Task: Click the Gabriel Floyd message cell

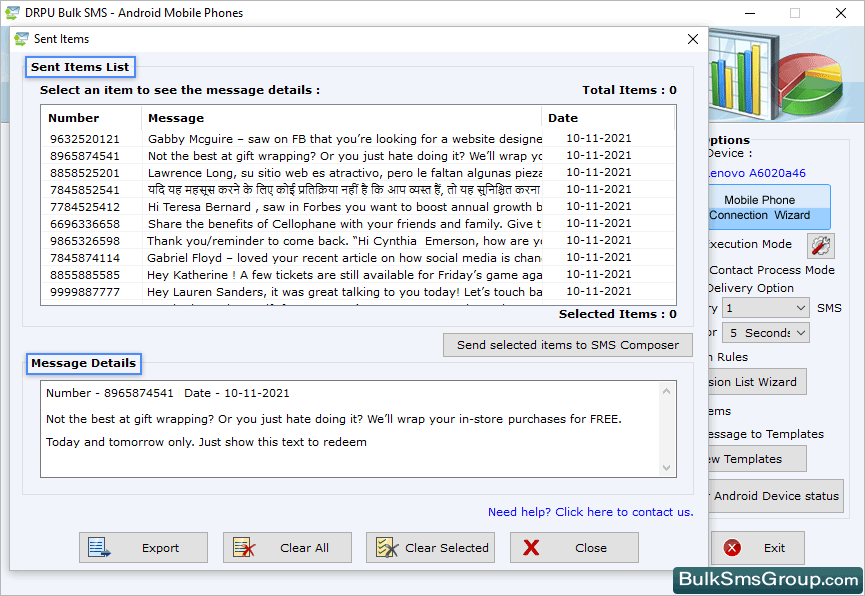Action: [x=344, y=258]
